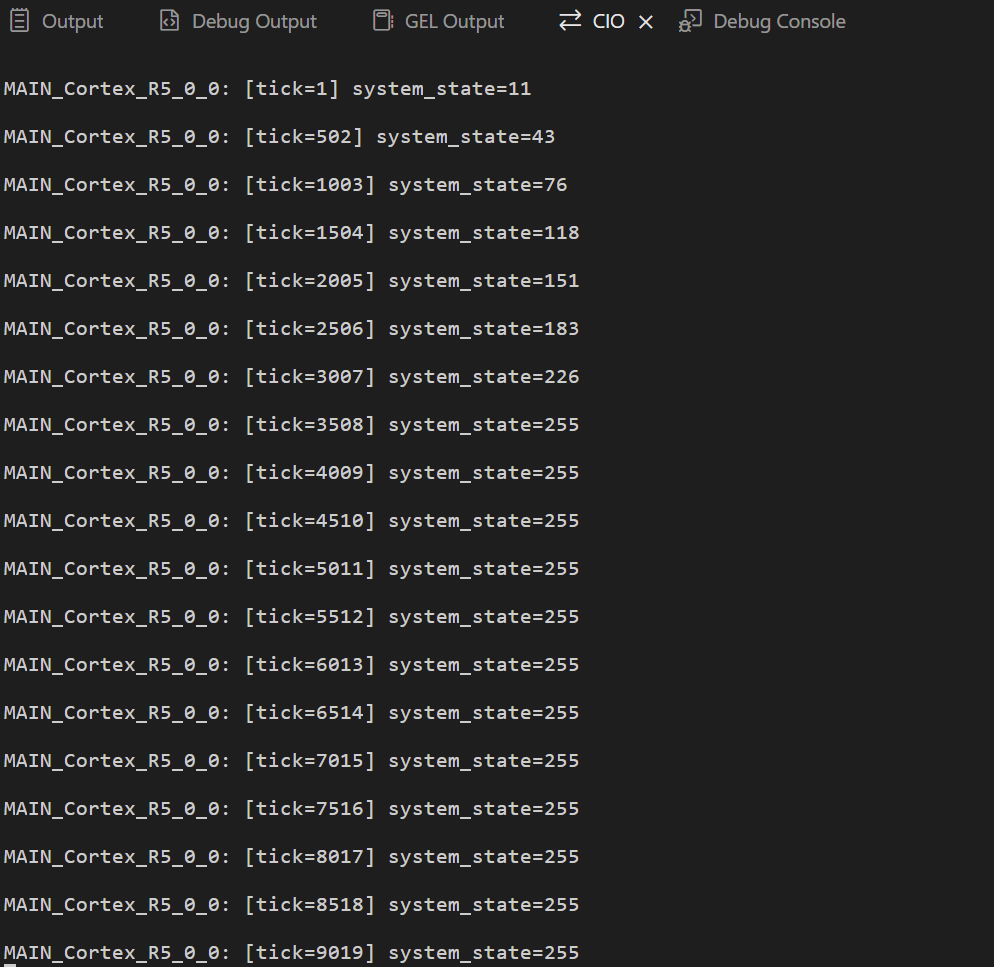The height and width of the screenshot is (967, 994).
Task: Select the CIO tab label
Action: pyautogui.click(x=608, y=21)
